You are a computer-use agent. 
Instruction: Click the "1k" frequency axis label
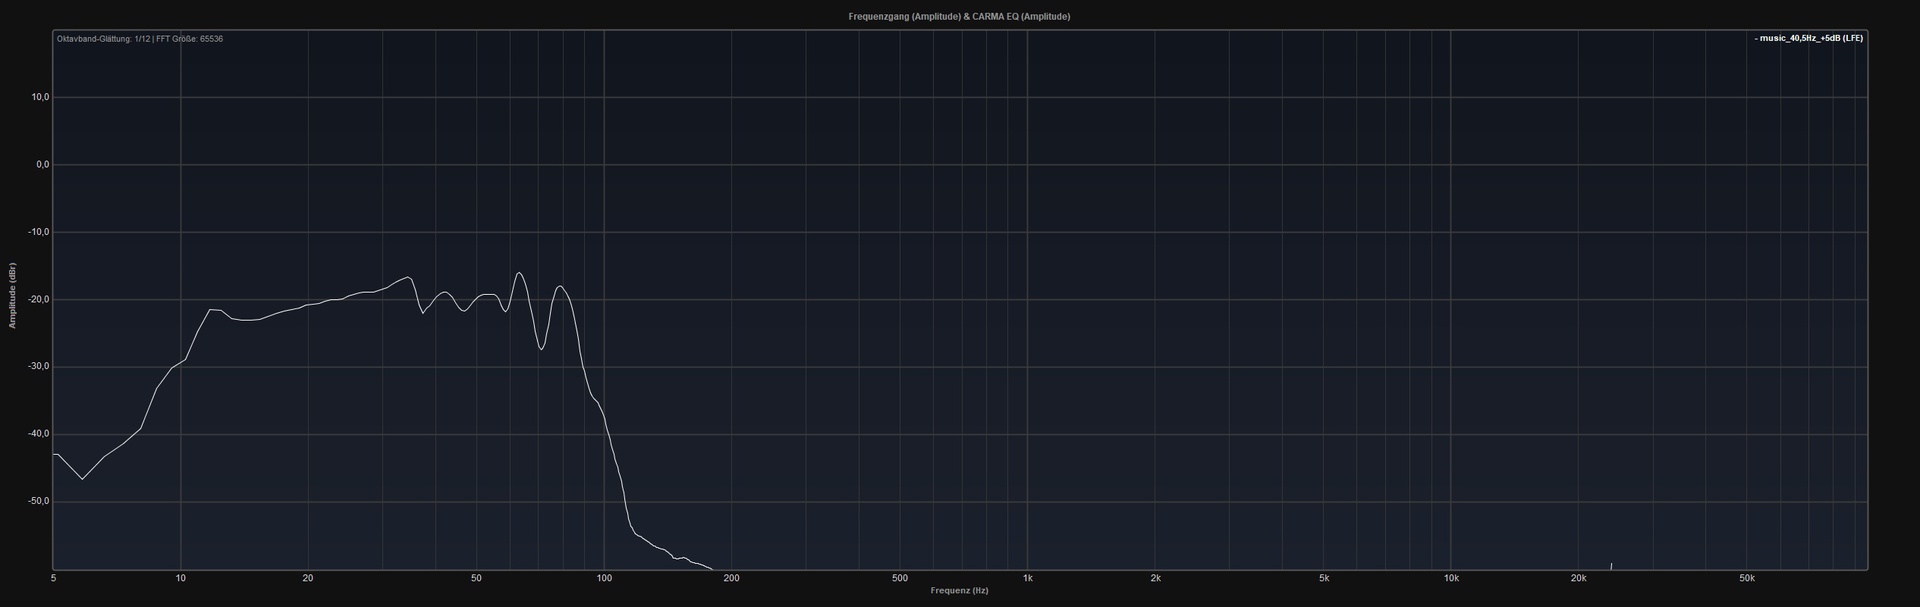[1027, 579]
